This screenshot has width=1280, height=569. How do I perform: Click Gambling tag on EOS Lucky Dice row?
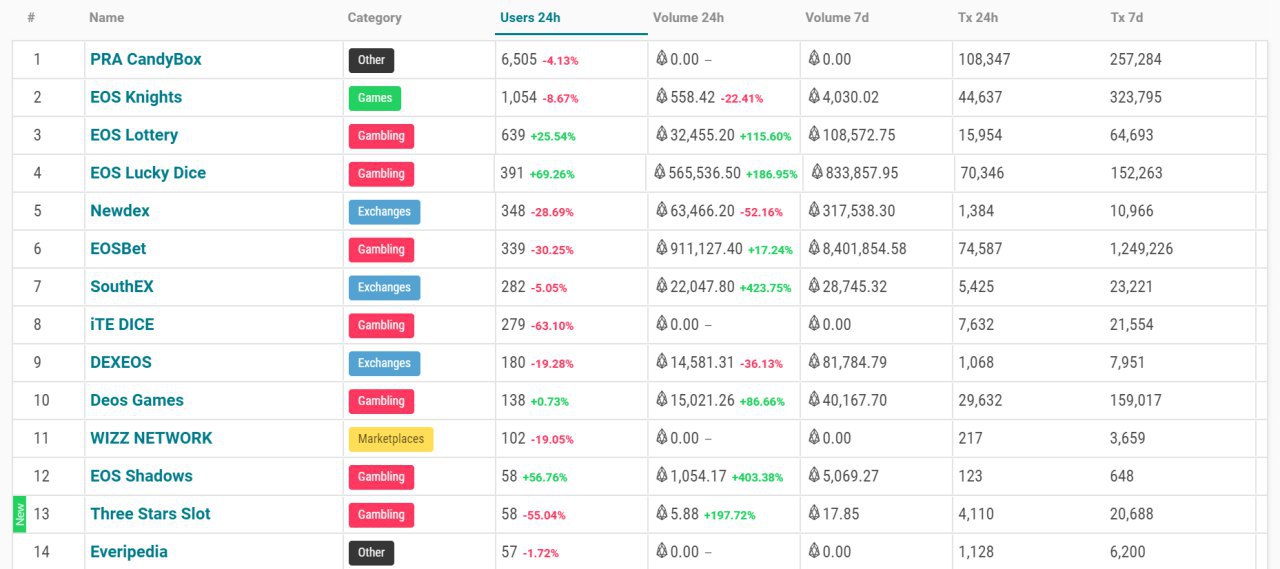click(381, 174)
